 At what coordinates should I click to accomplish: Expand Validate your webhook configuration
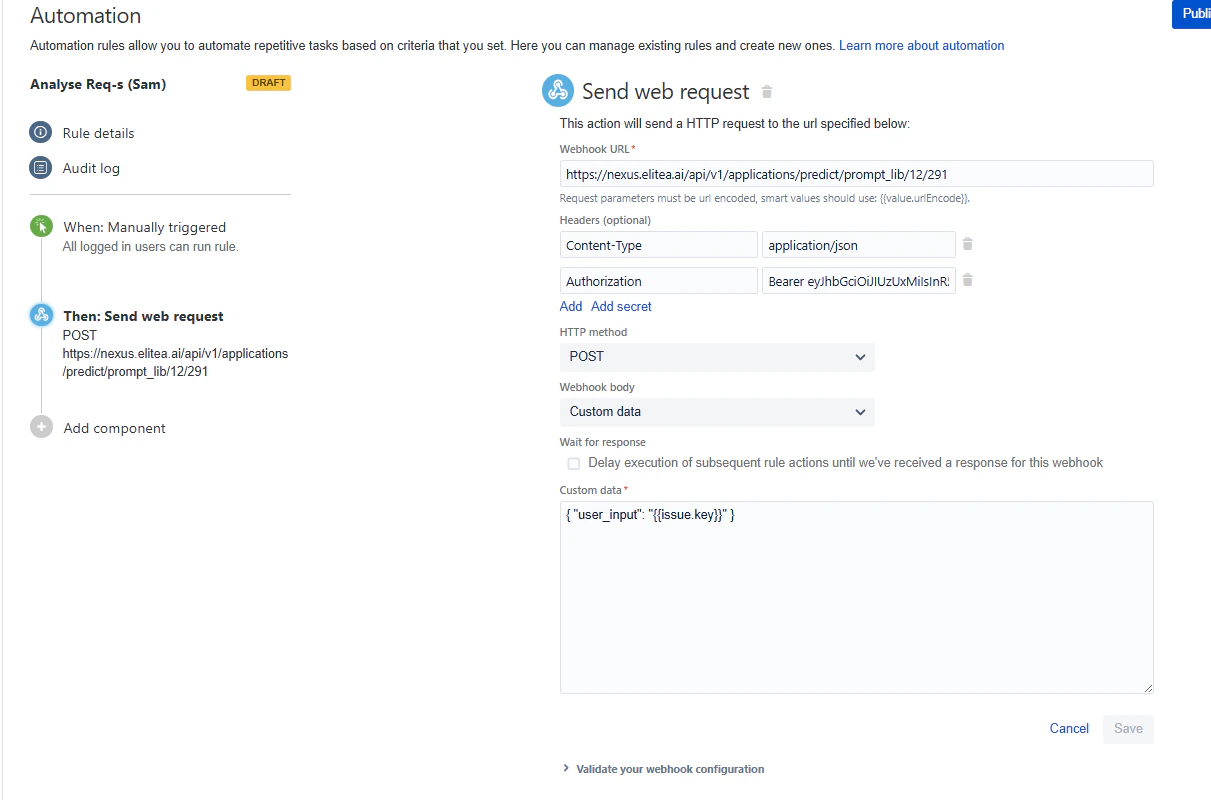(x=668, y=768)
